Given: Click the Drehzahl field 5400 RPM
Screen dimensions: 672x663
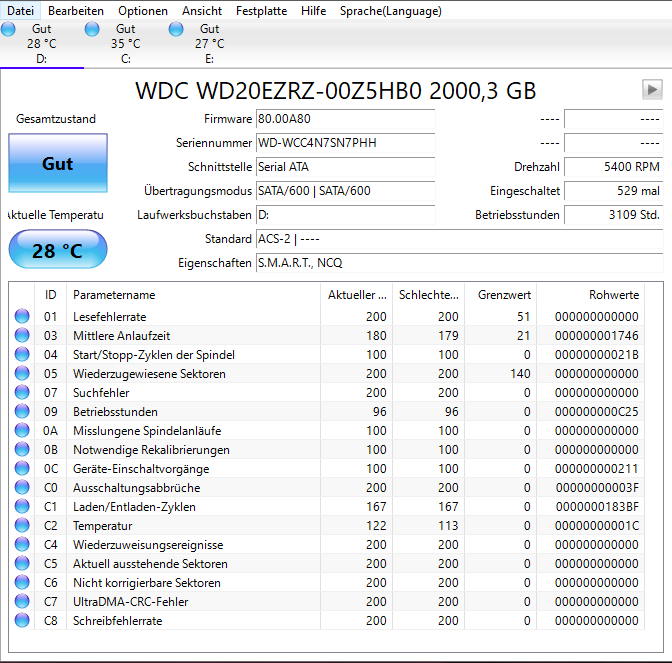Looking at the screenshot, I should click(614, 167).
